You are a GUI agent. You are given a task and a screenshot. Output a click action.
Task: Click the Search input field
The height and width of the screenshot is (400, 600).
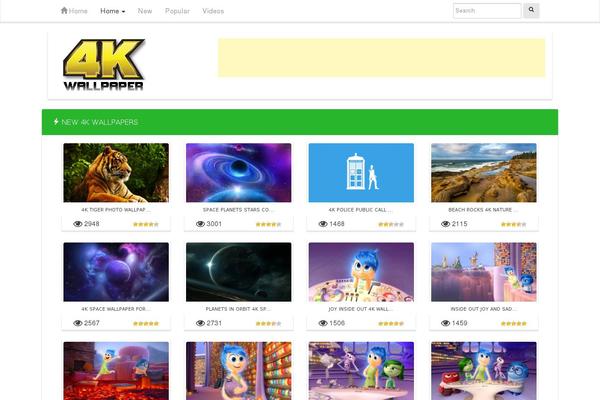[487, 11]
